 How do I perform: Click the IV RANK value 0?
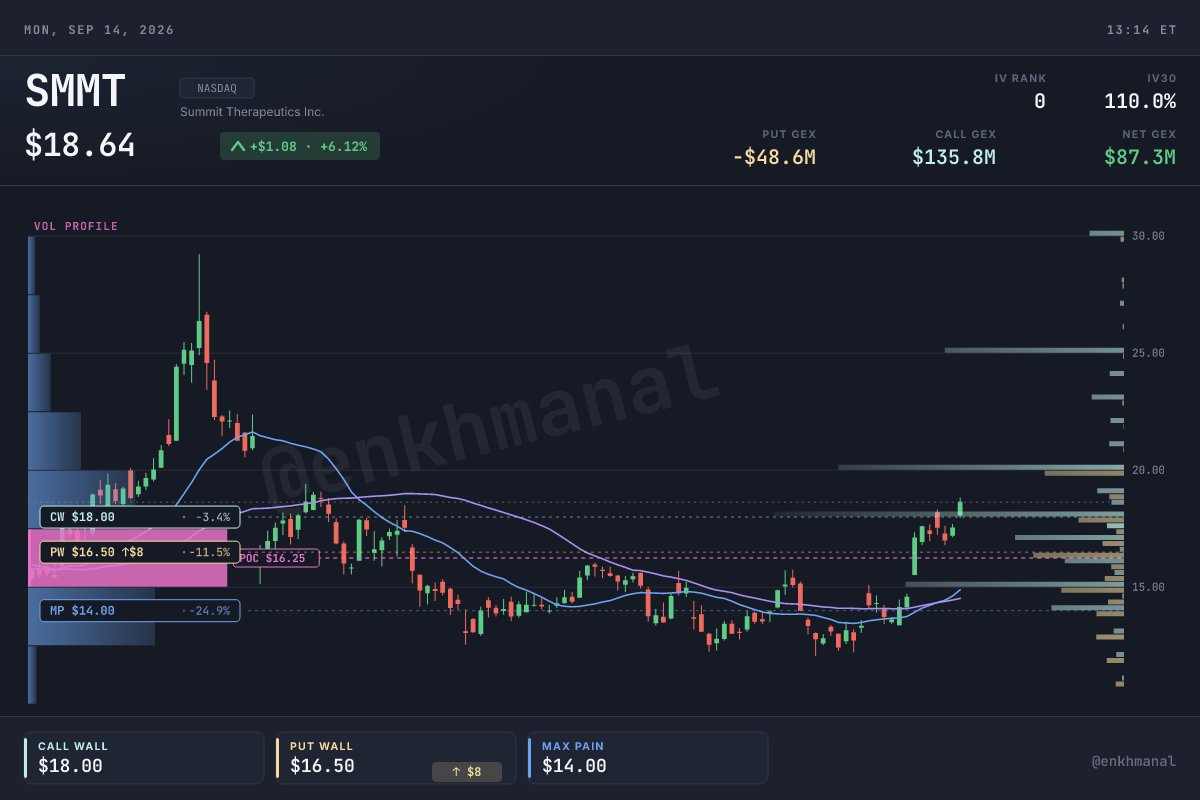pos(1039,101)
